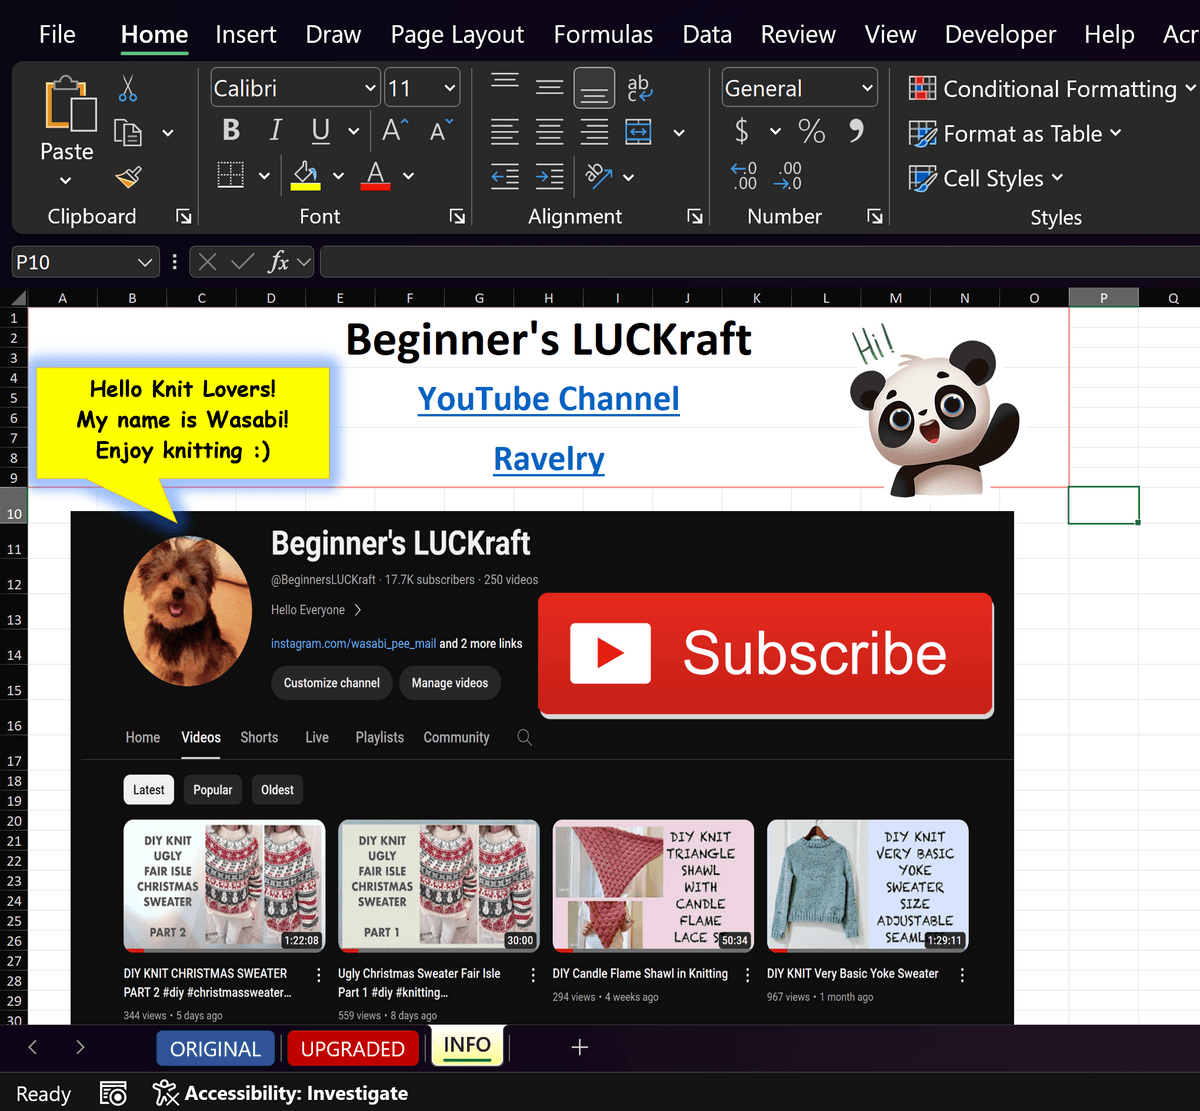Open the font name dropdown
The height and width of the screenshot is (1111, 1200).
click(370, 89)
